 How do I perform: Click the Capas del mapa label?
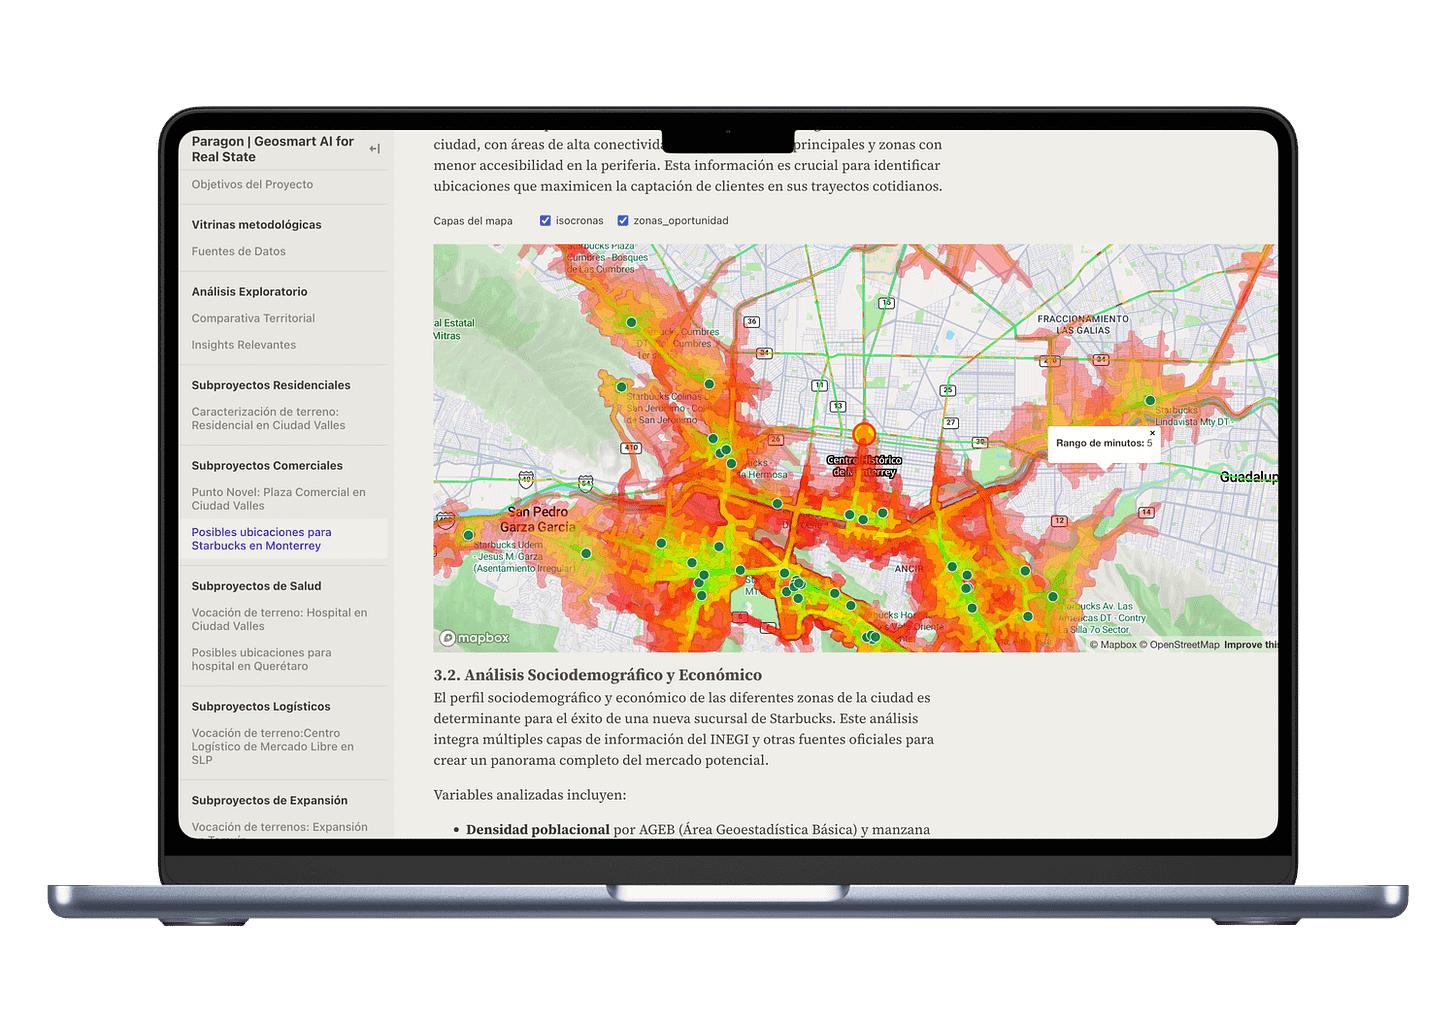tap(473, 221)
